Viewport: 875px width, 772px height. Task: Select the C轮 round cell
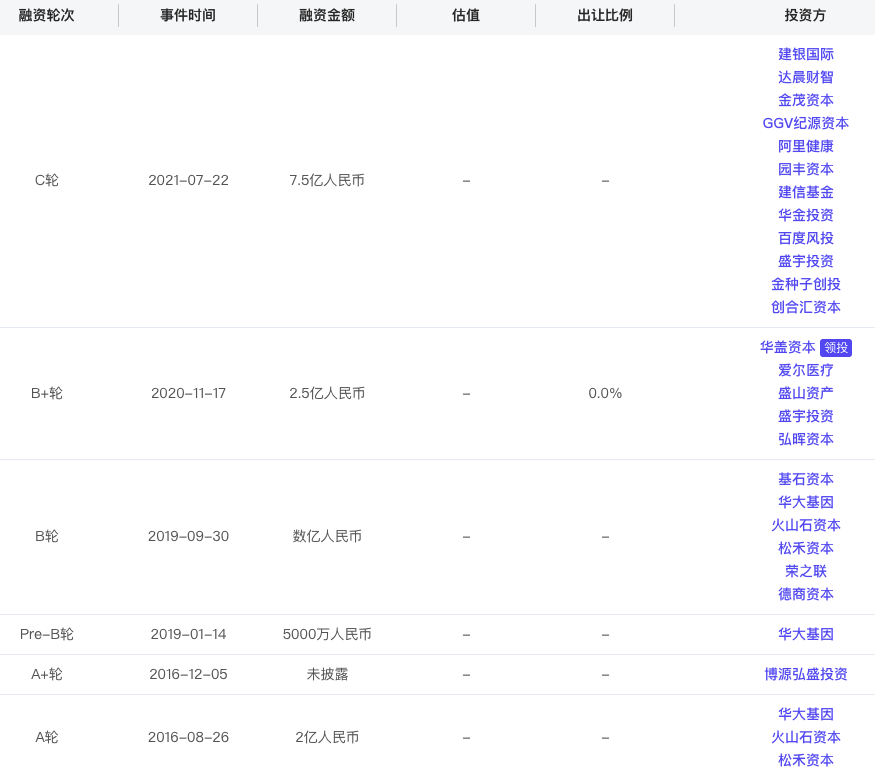[46, 180]
